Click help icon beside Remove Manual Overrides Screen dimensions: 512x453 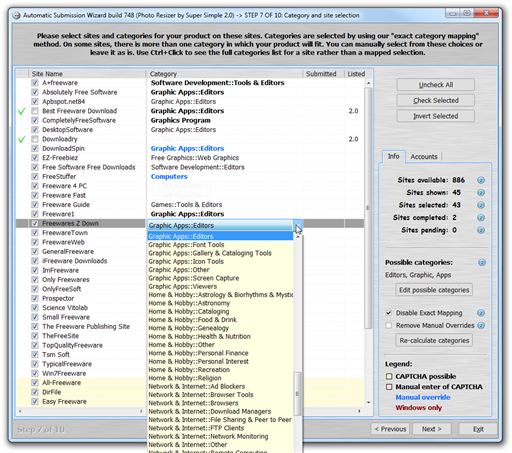[x=481, y=325]
